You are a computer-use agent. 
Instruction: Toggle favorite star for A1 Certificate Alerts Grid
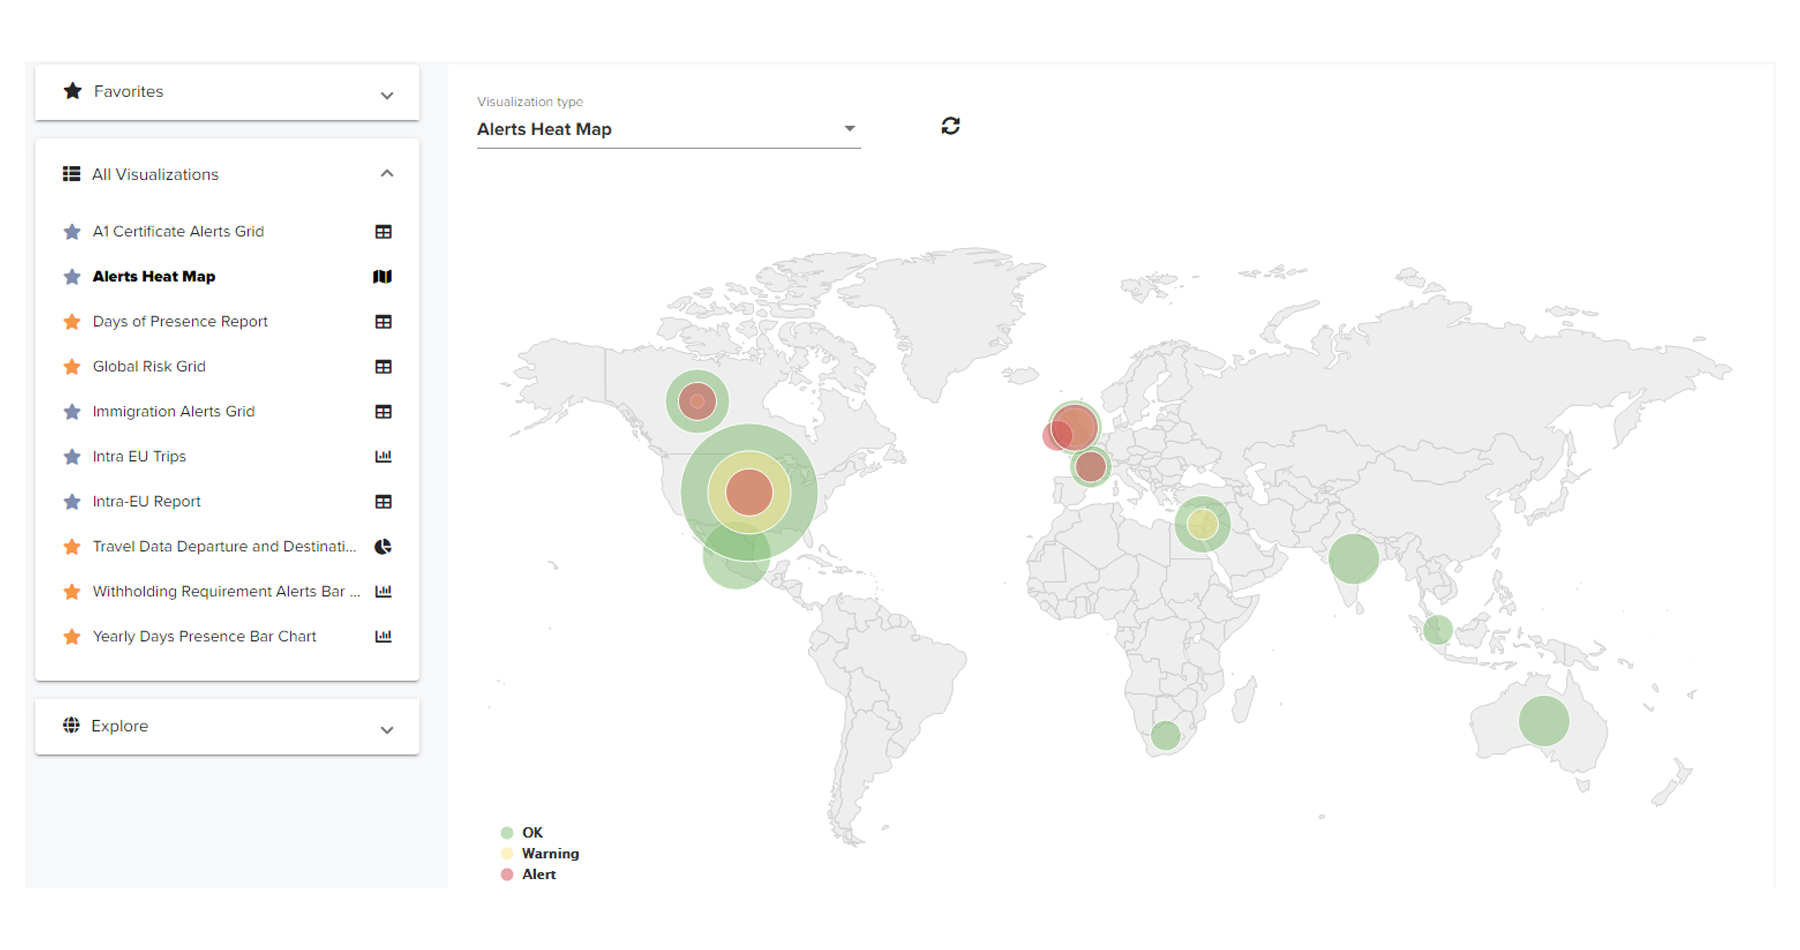tap(72, 232)
